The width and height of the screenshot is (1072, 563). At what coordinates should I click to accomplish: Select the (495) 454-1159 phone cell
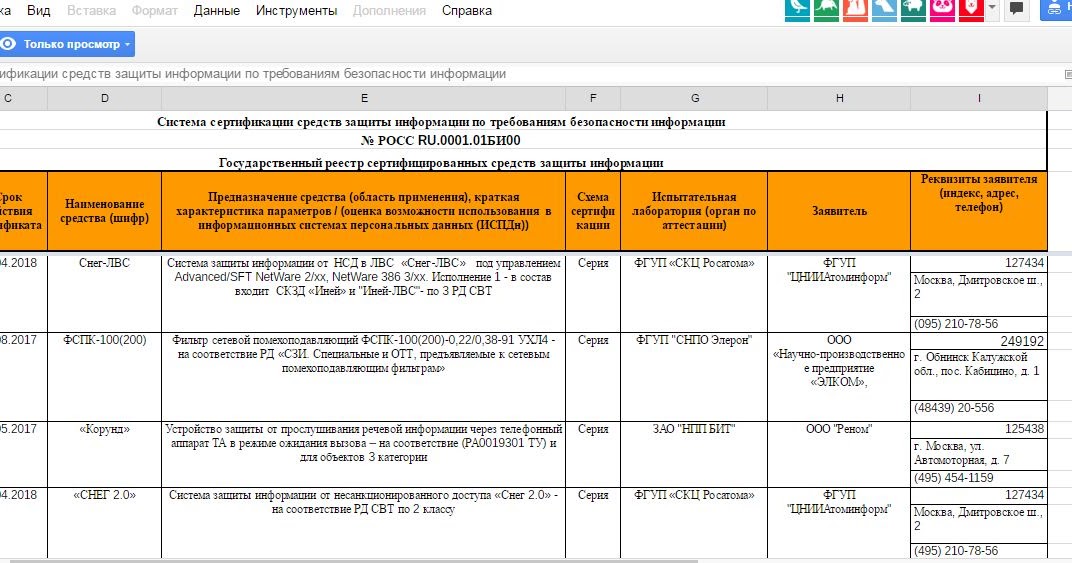pos(979,478)
